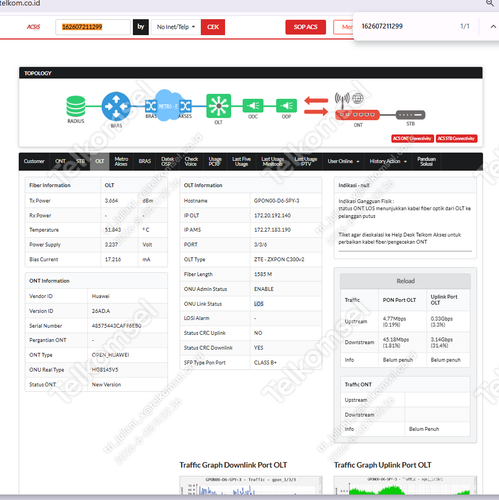Open the Traffic Graph Downlink Port OLT chart

click(x=251, y=485)
